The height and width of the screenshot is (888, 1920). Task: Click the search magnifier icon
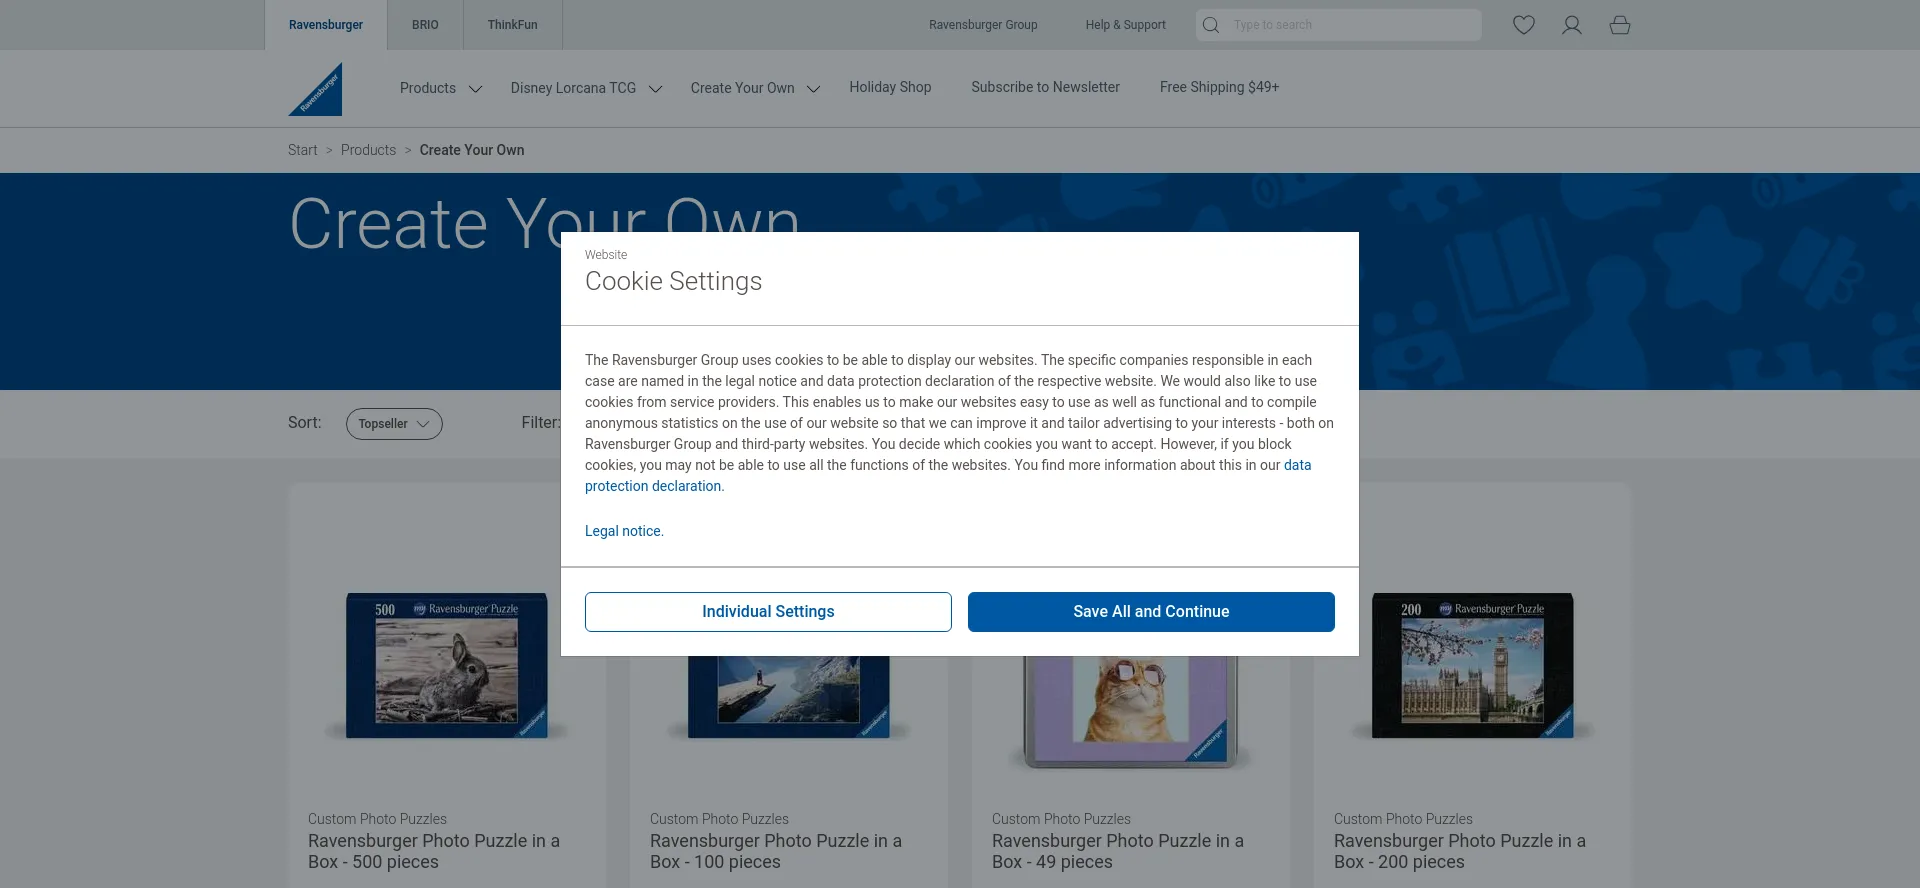pyautogui.click(x=1211, y=25)
